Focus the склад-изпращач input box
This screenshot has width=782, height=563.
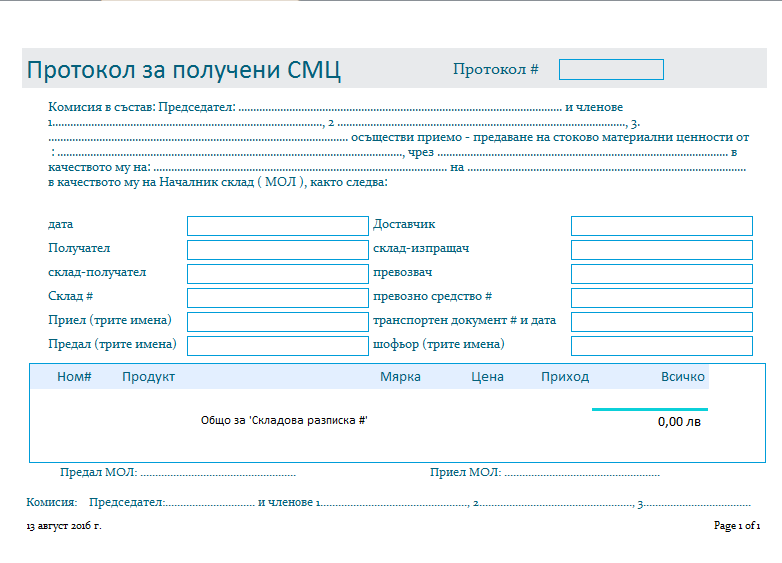tap(662, 250)
